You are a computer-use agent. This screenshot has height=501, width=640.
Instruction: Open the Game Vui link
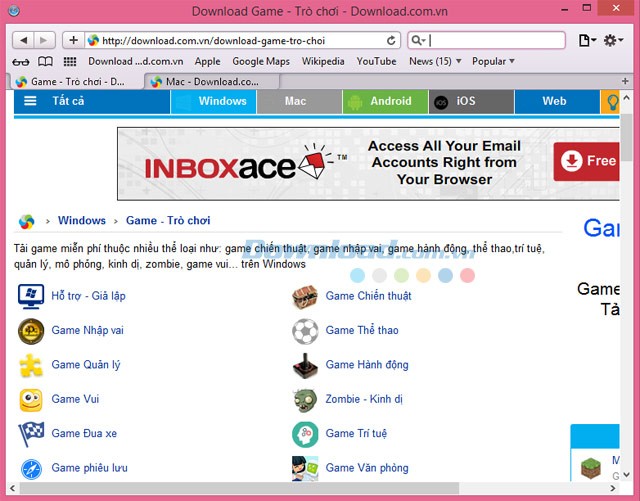75,399
